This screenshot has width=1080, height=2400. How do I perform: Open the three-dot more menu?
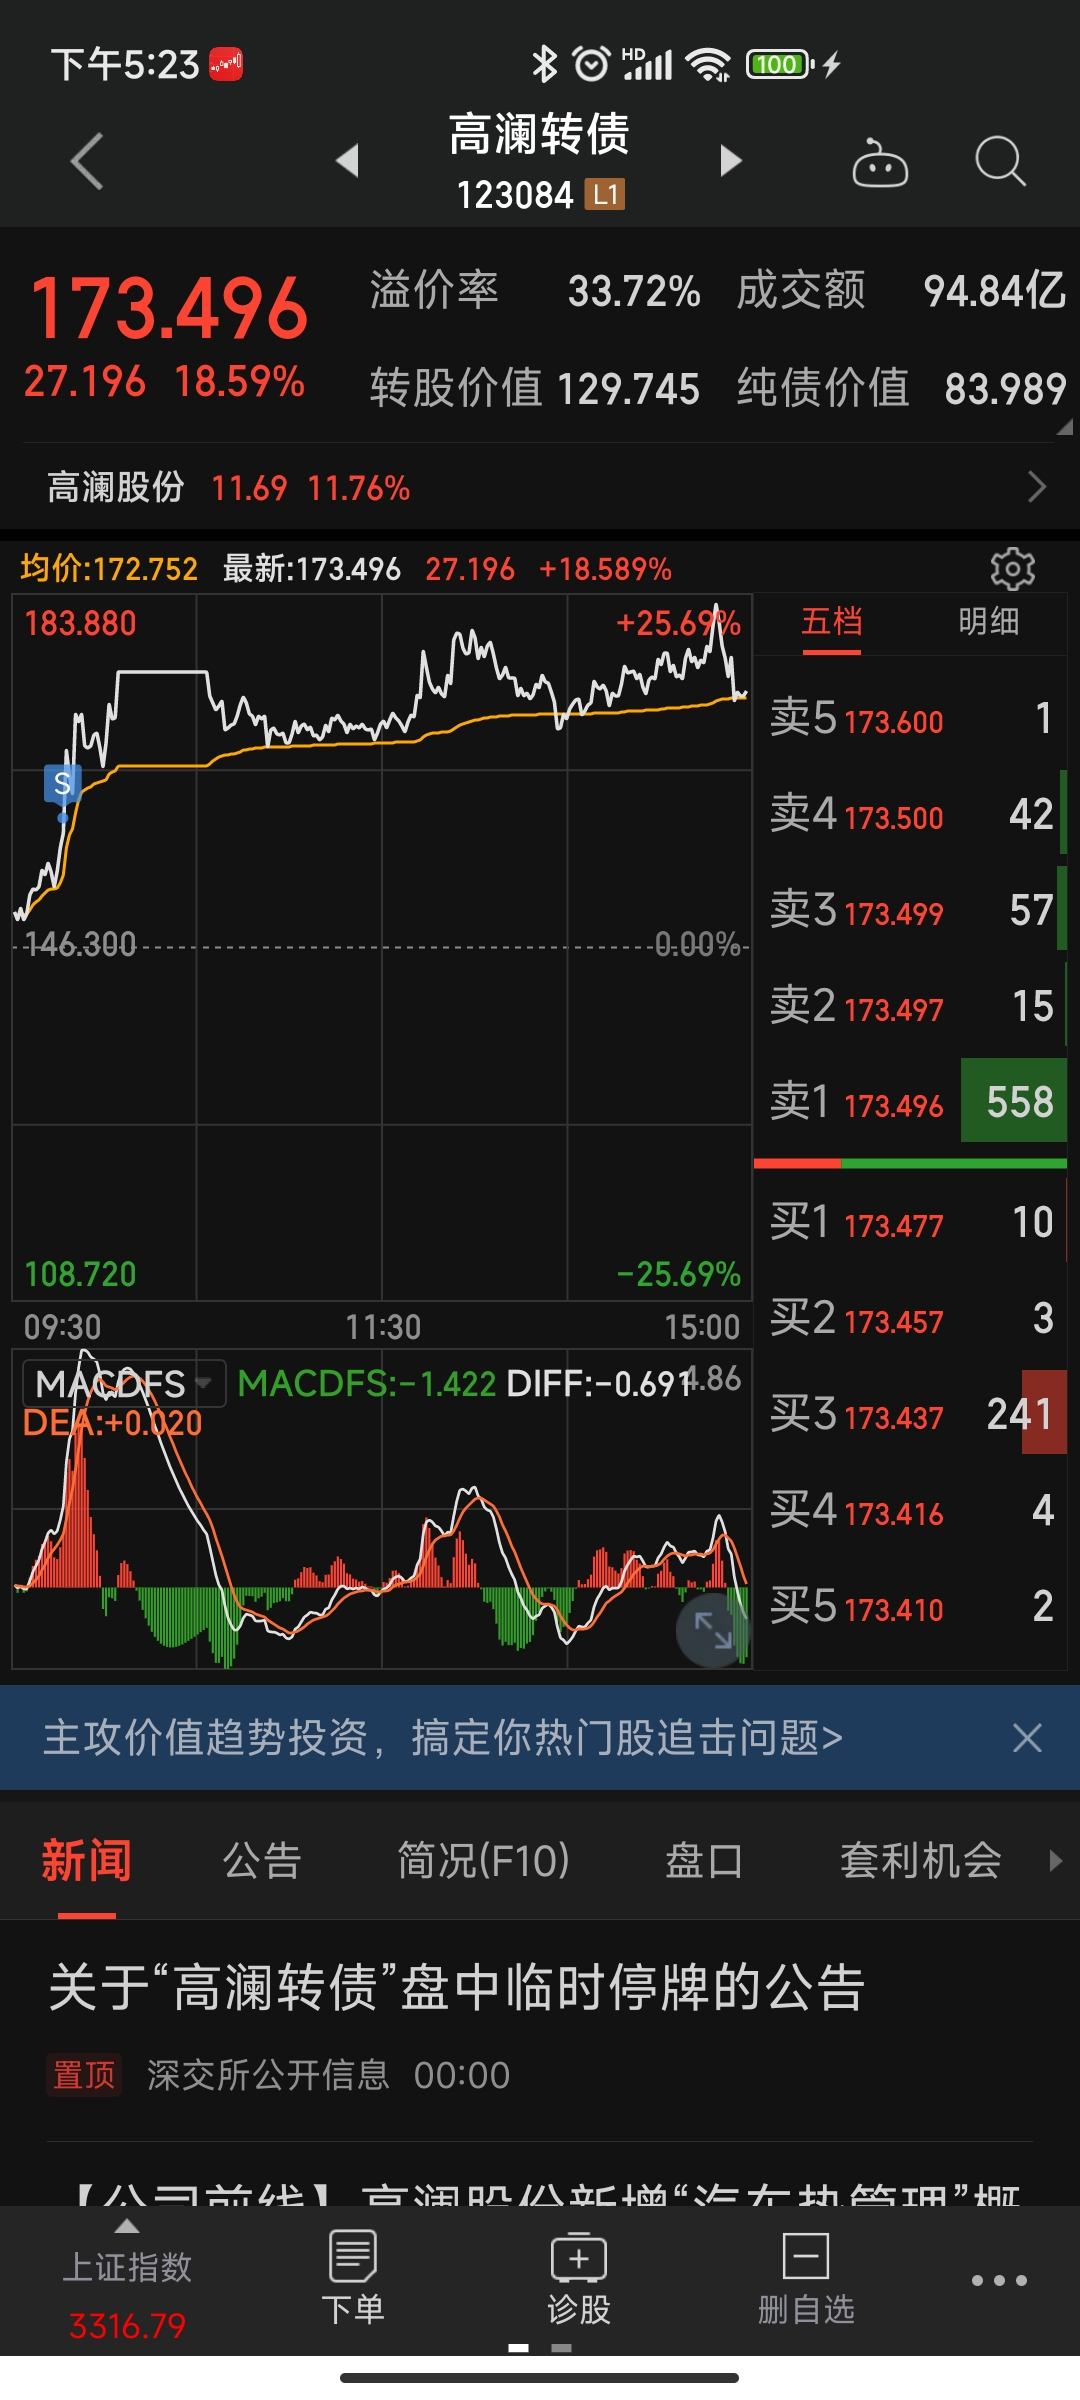click(x=999, y=2280)
